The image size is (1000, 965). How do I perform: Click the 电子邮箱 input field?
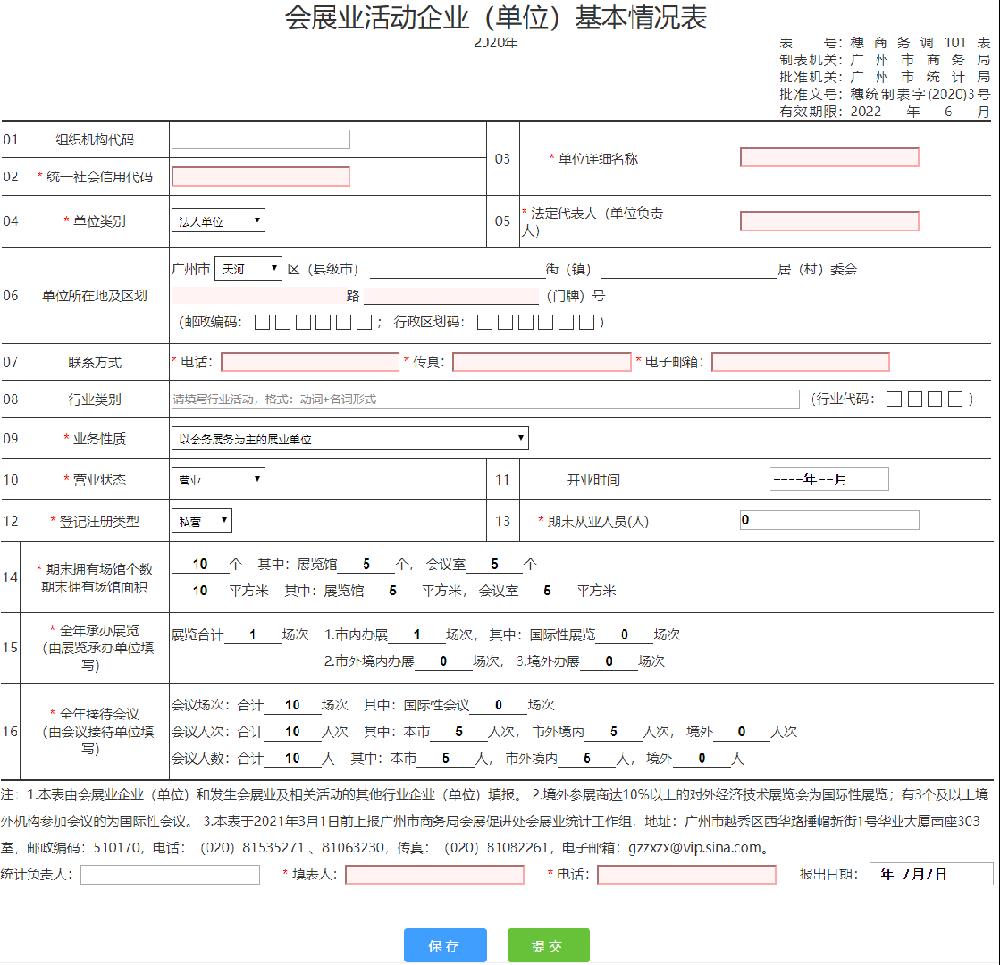coord(800,362)
